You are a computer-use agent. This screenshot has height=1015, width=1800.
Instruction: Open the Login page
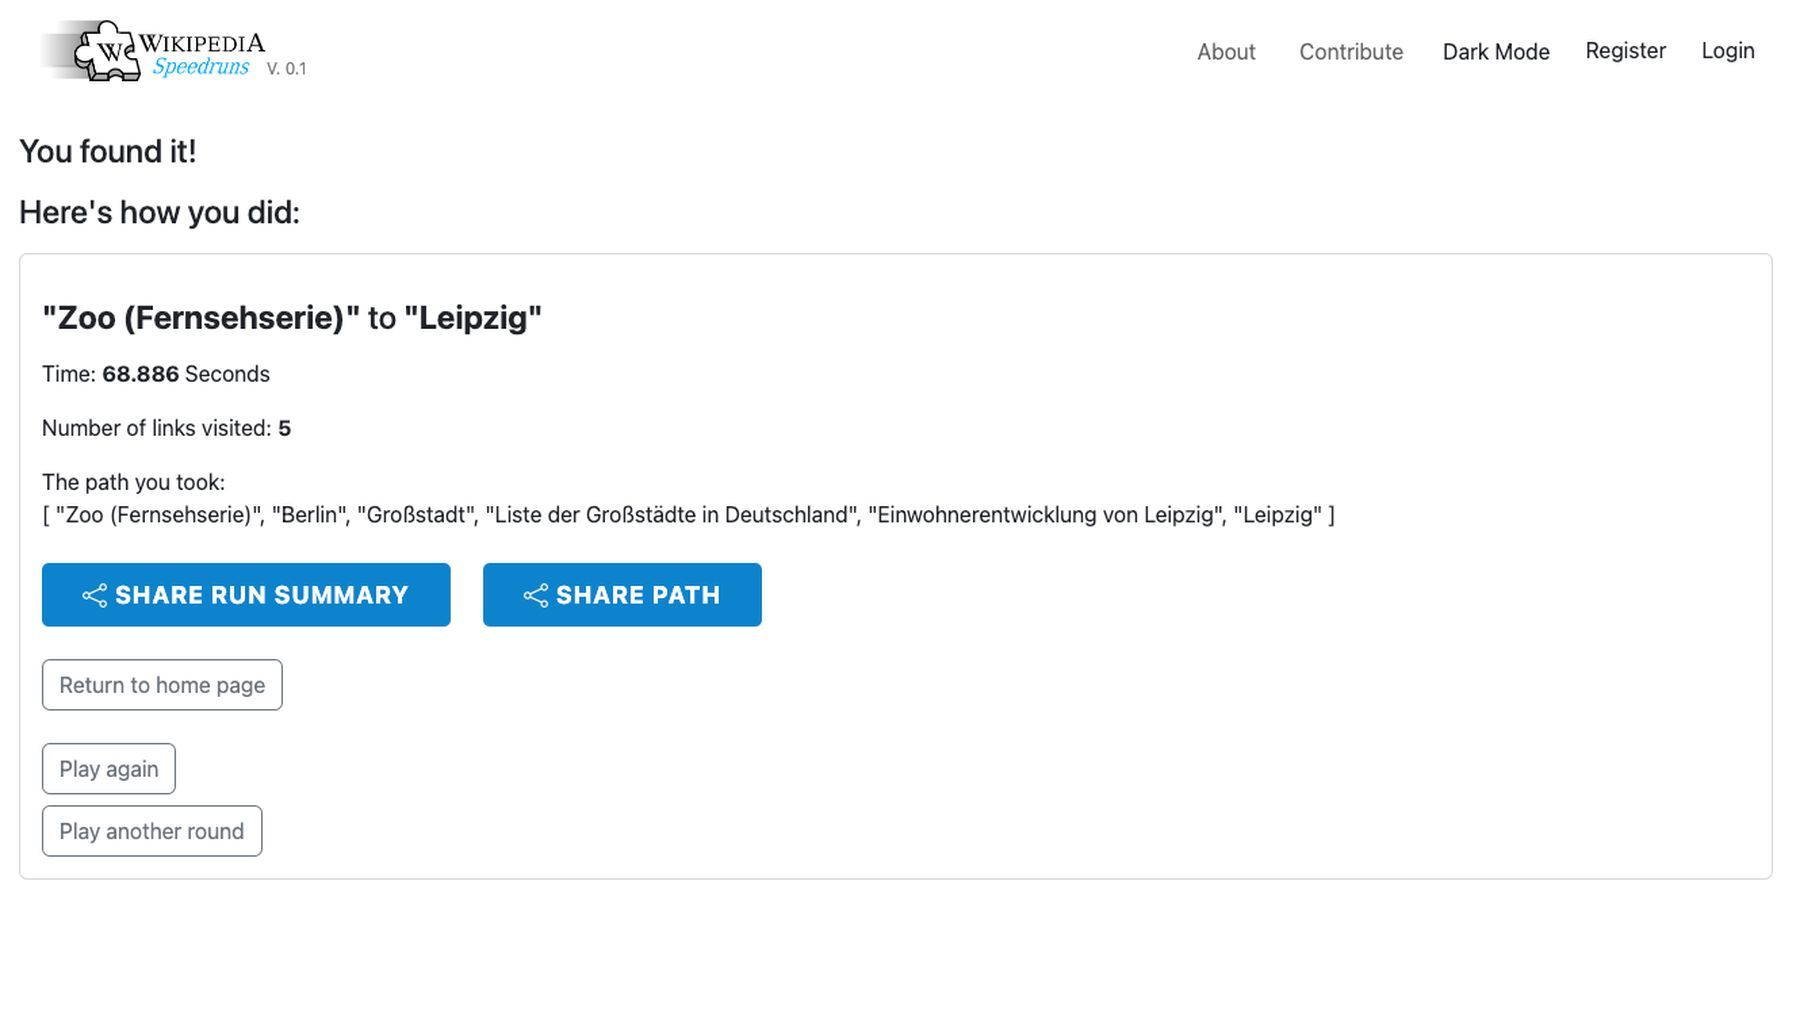tap(1728, 51)
